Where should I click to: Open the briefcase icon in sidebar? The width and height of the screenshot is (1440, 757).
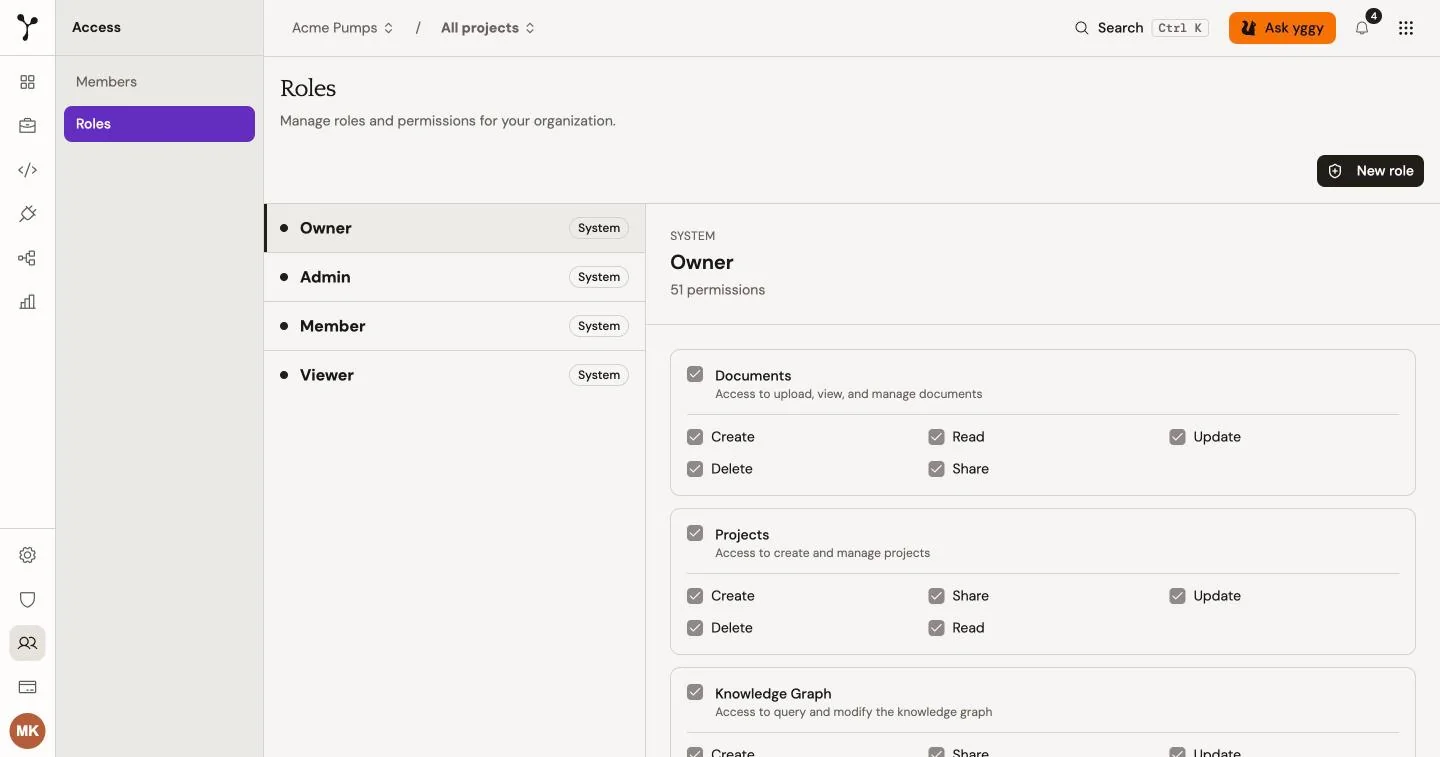(x=28, y=126)
